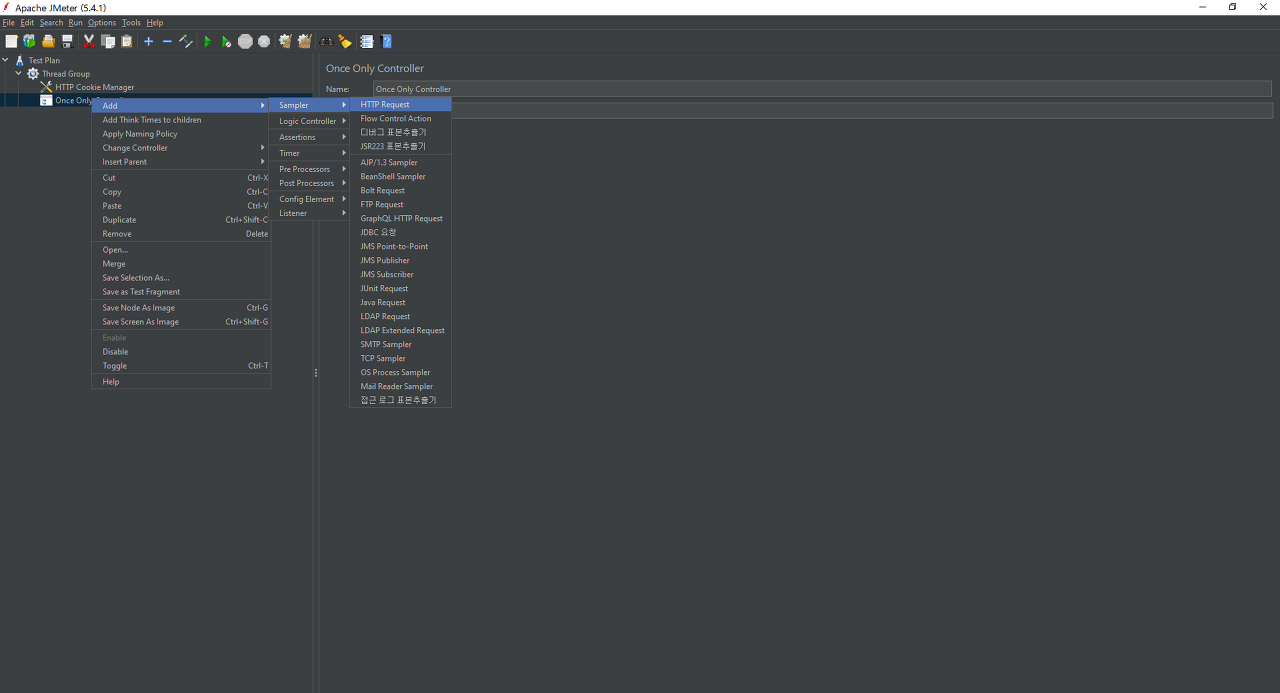1280x693 pixels.
Task: Open the Edit menu
Action: point(27,22)
